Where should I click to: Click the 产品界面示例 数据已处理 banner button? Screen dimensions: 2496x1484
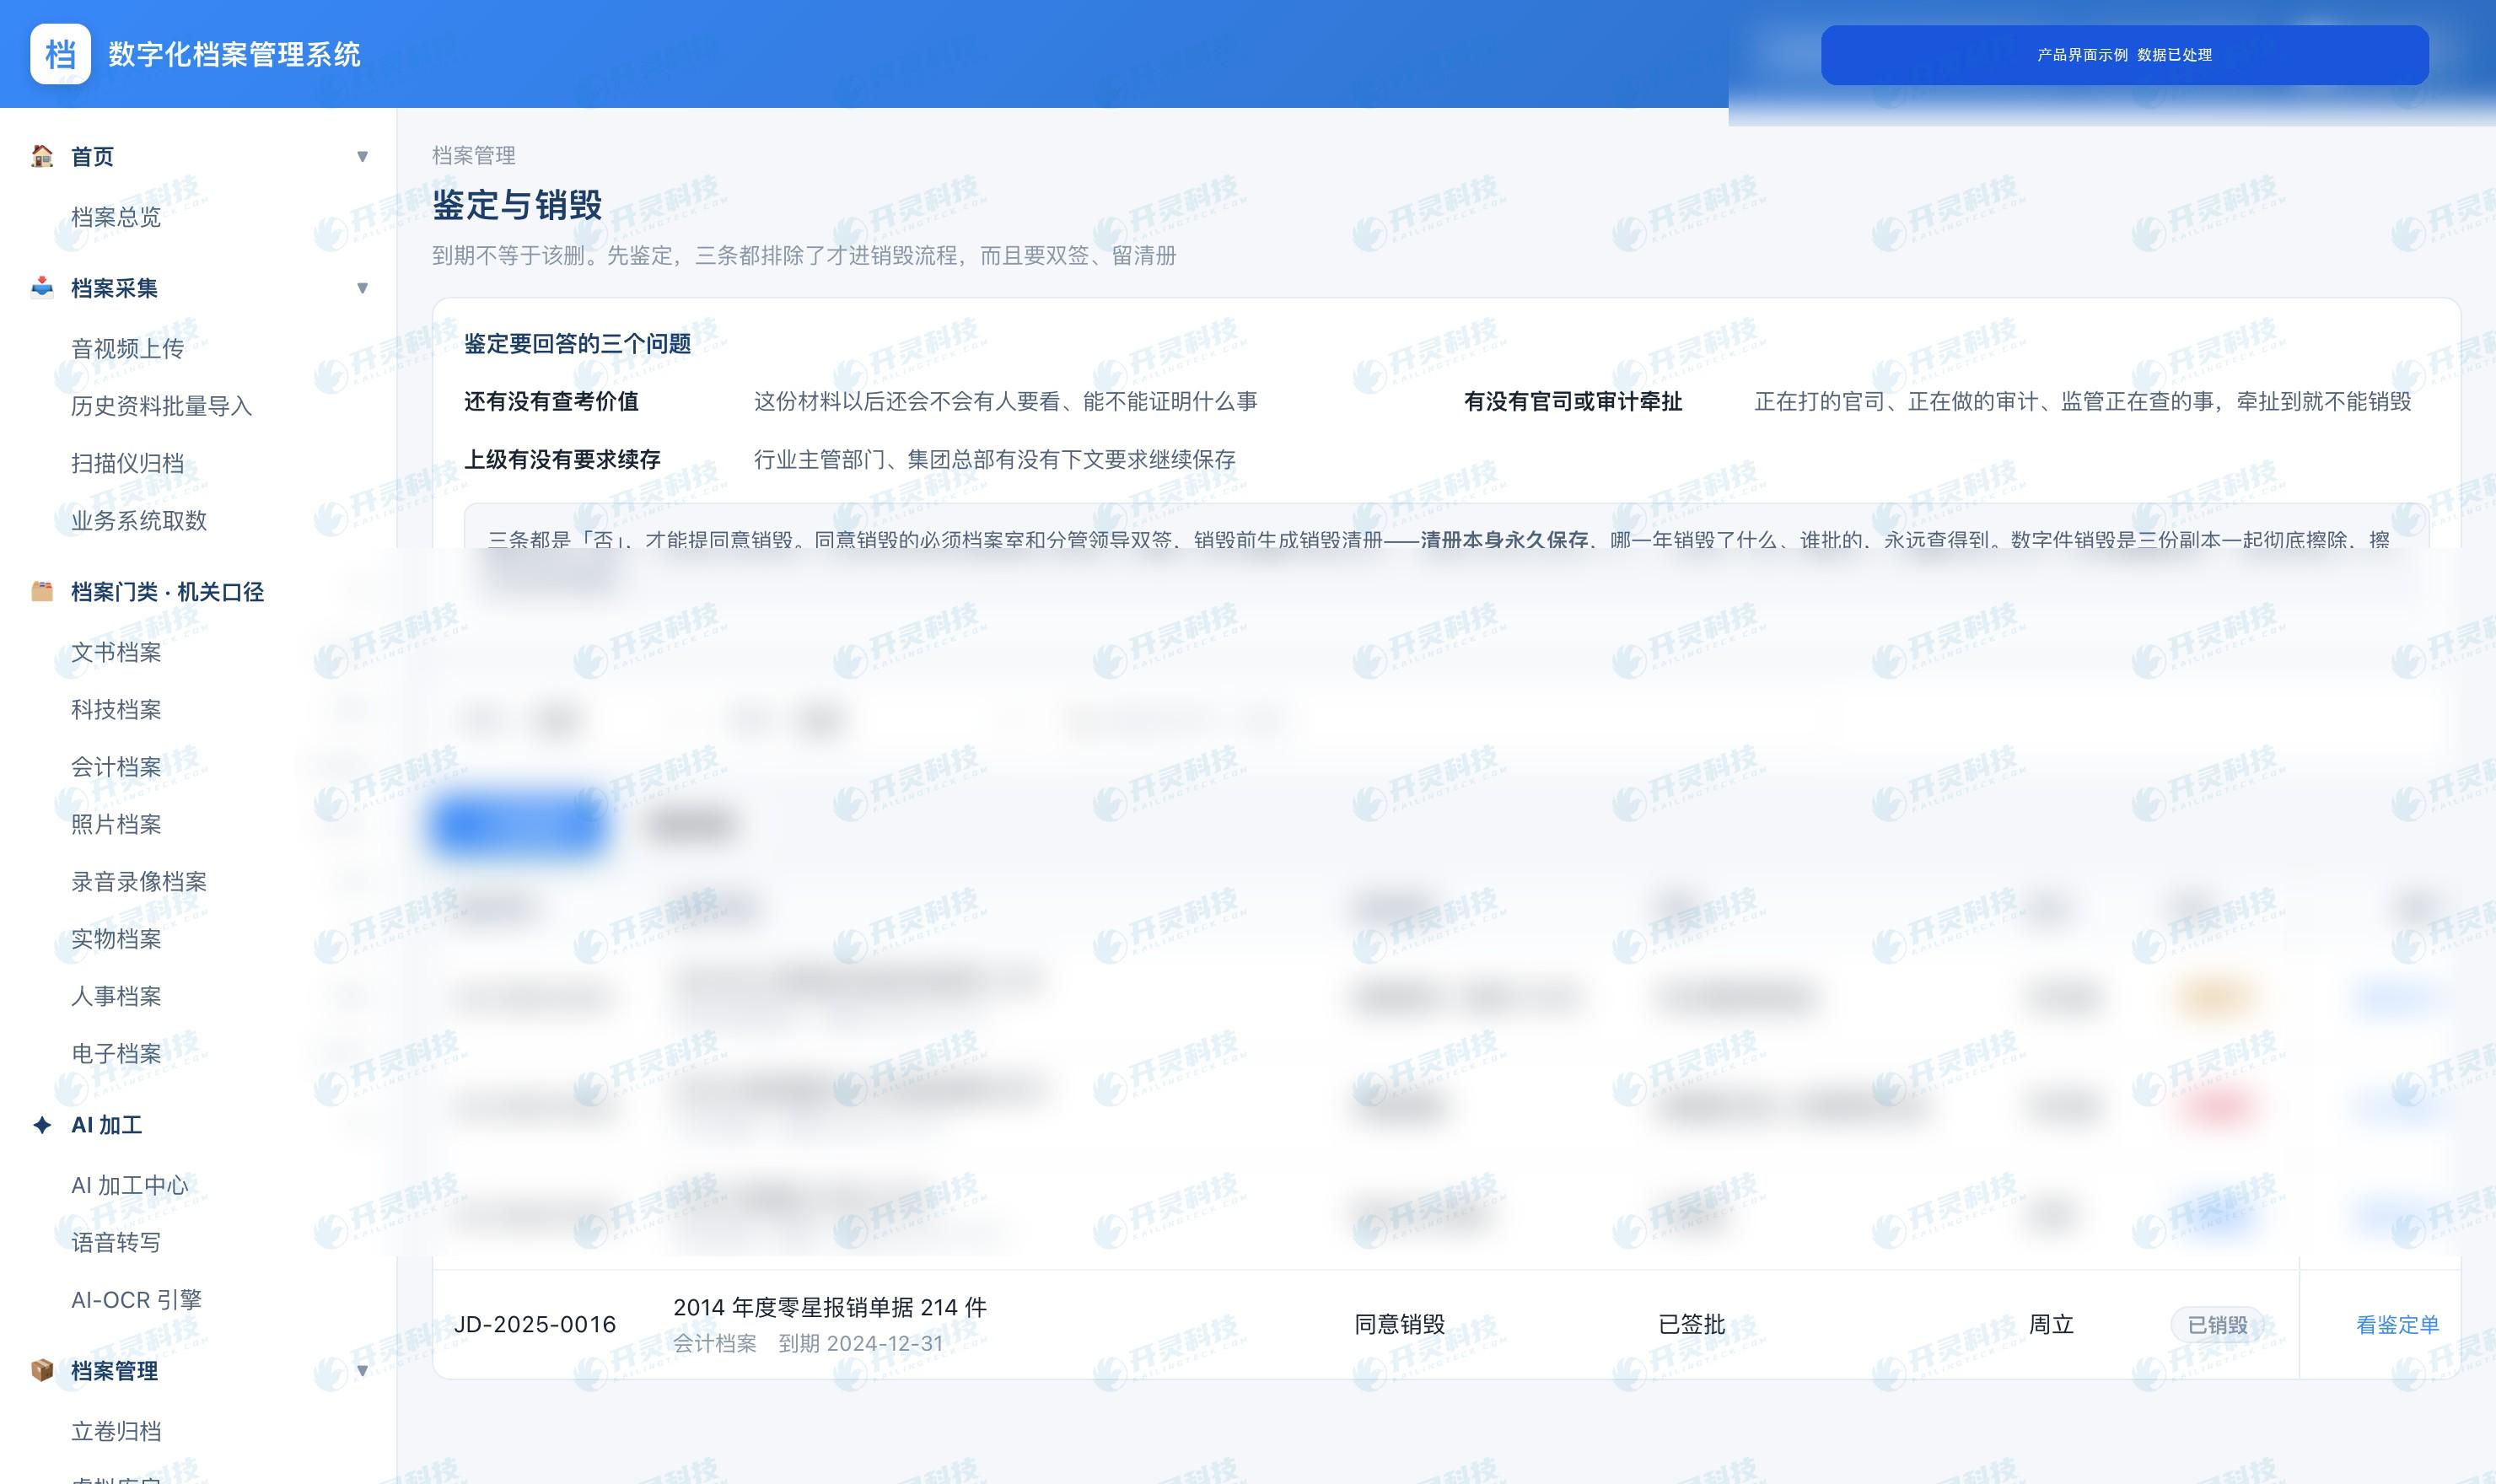click(2124, 55)
